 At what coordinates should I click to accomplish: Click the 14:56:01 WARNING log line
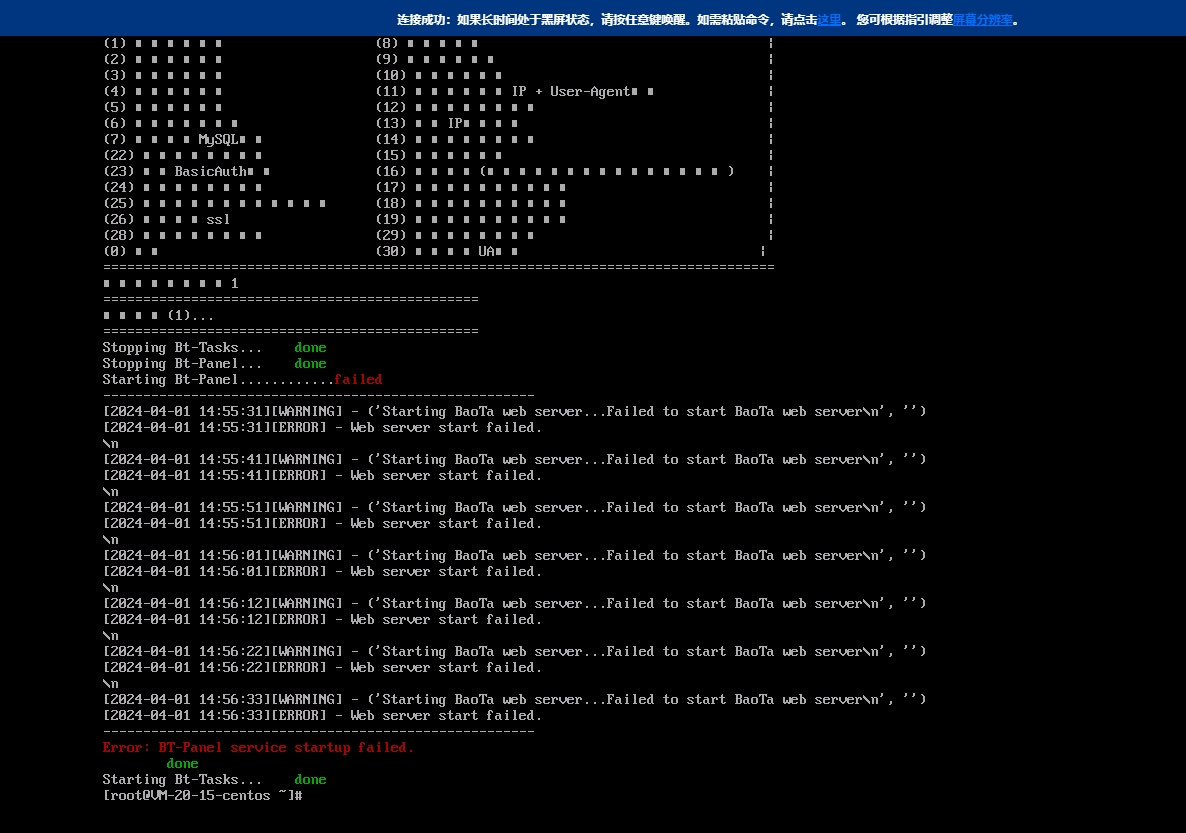point(514,556)
